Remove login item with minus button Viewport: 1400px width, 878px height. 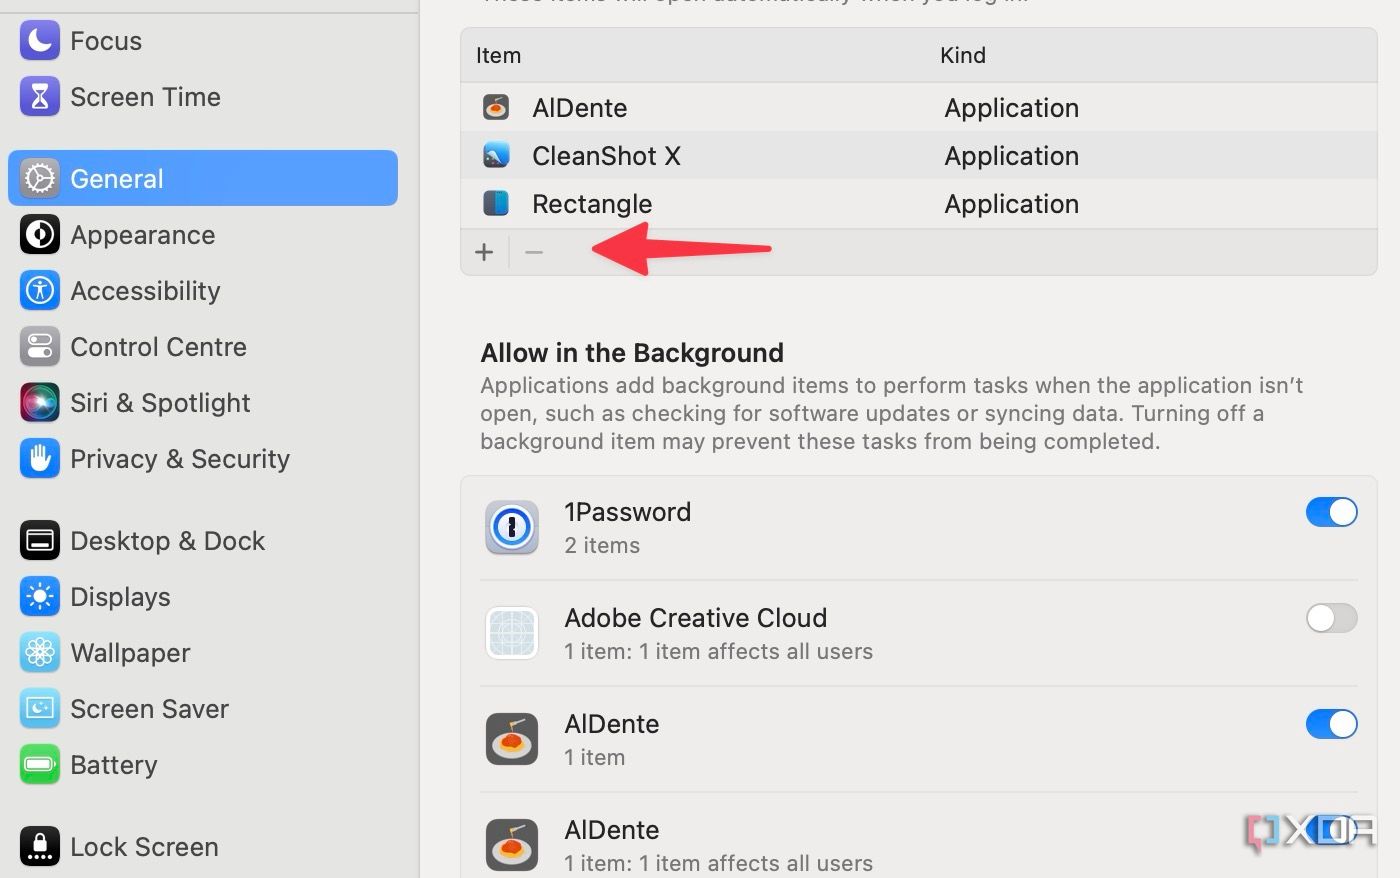point(534,252)
